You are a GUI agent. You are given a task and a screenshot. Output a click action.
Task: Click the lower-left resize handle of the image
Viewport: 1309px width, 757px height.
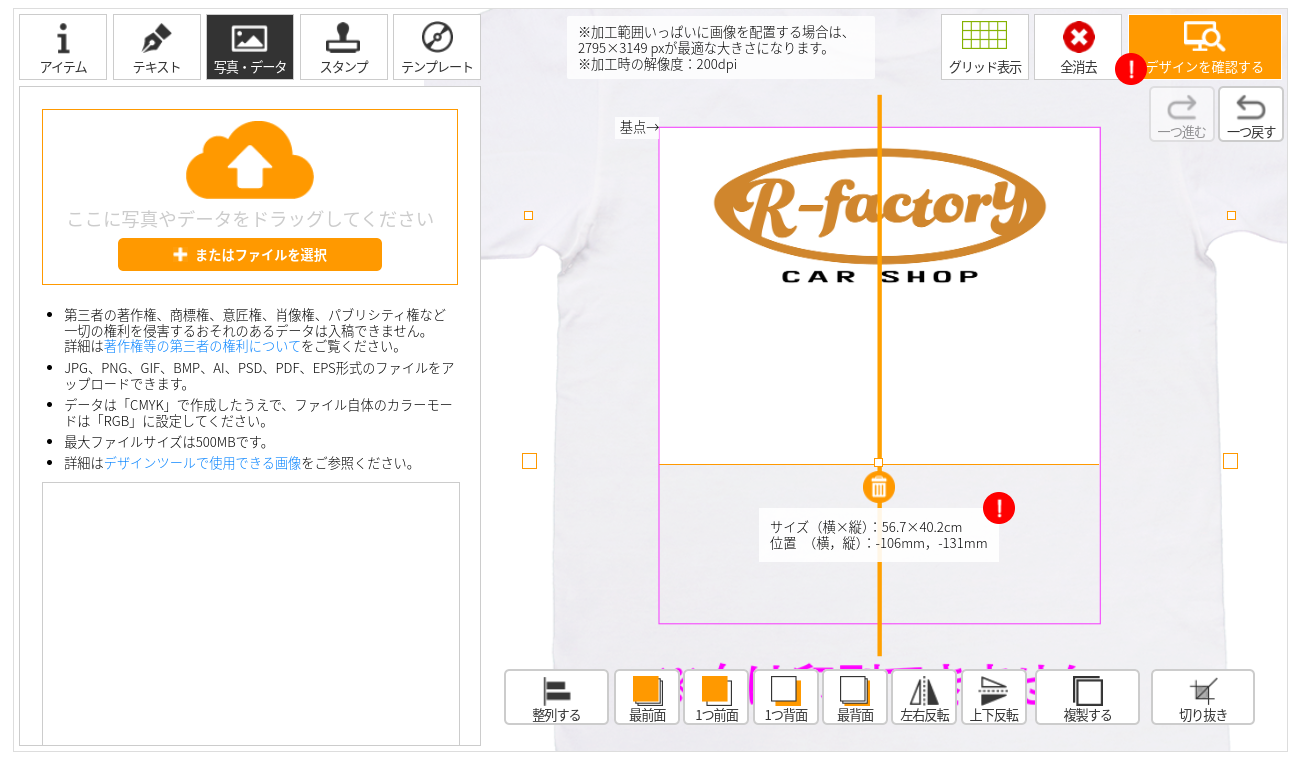[530, 461]
